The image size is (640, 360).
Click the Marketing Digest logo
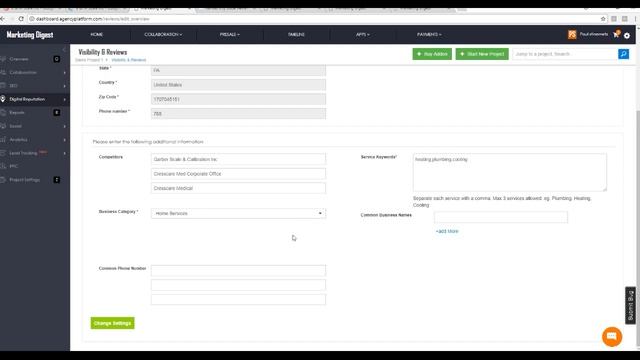30,35
